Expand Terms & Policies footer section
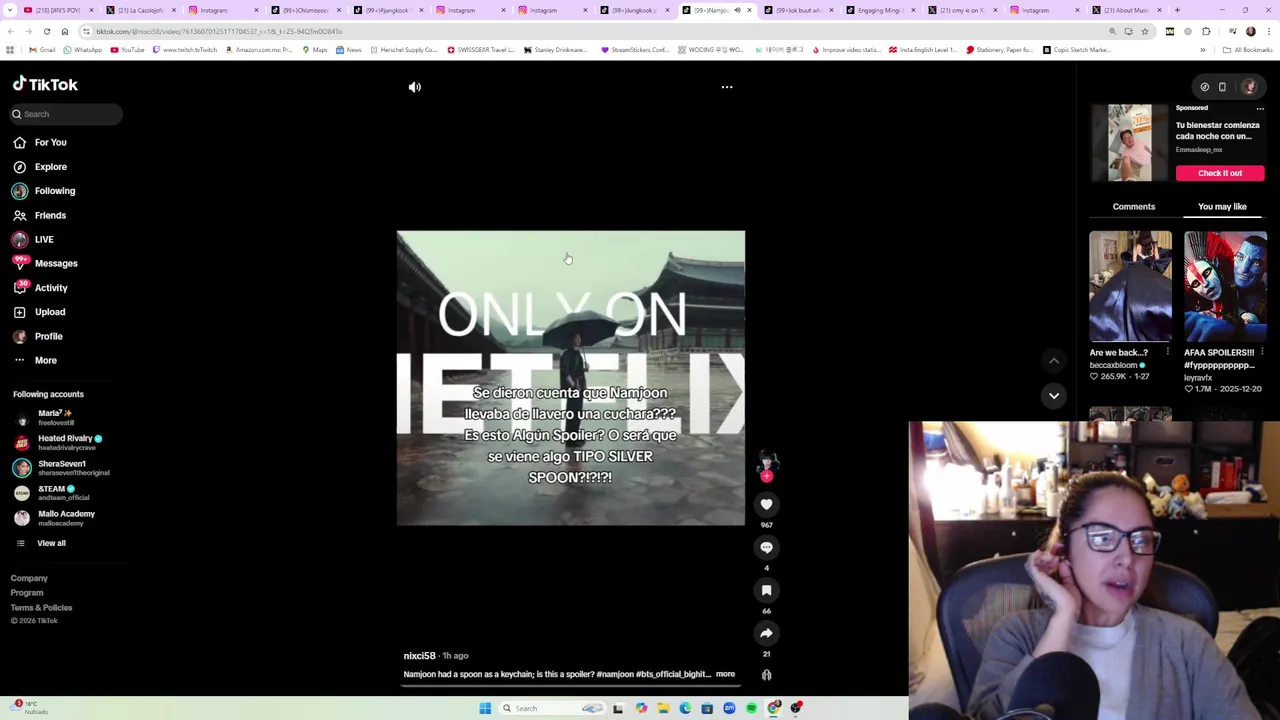This screenshot has height=720, width=1280. click(x=41, y=608)
